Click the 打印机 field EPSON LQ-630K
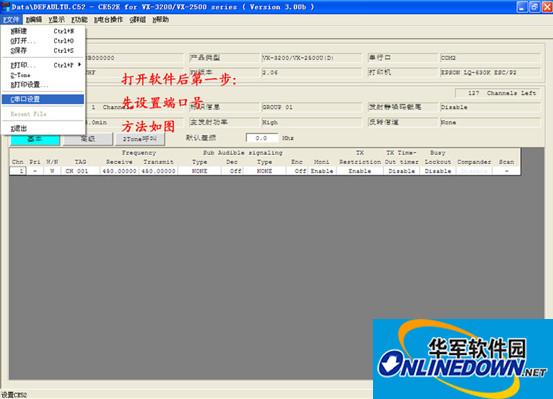Screen dimensions: 553x399 [490, 73]
